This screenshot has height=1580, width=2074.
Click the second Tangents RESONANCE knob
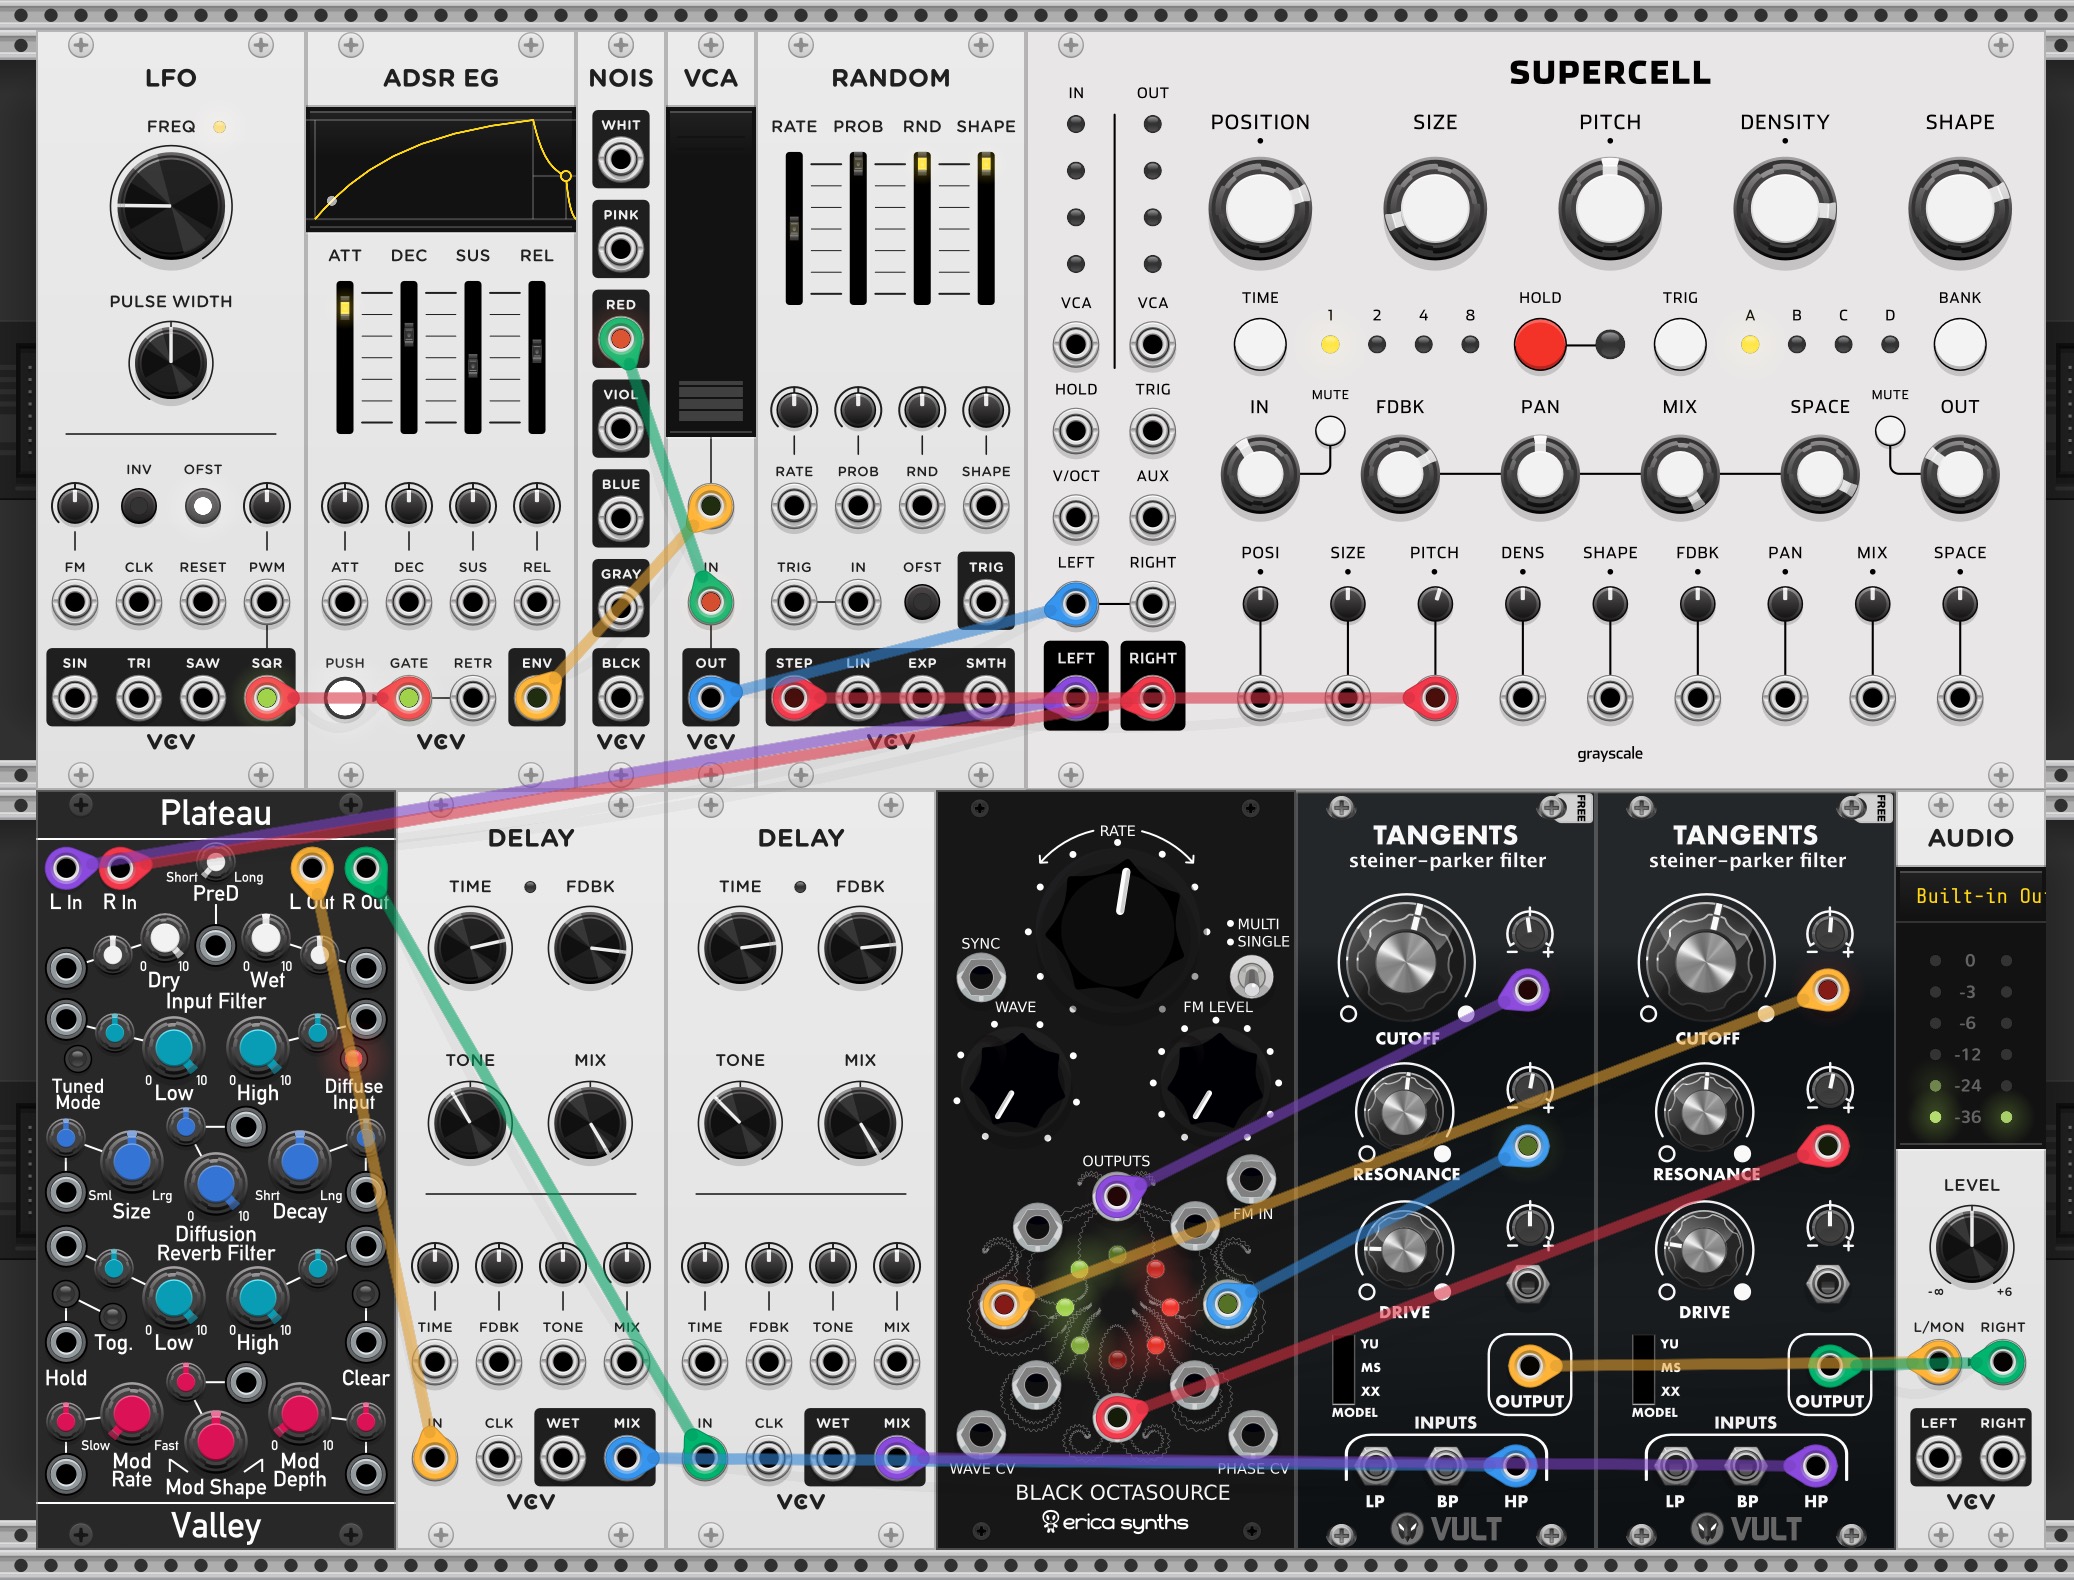(1704, 1111)
